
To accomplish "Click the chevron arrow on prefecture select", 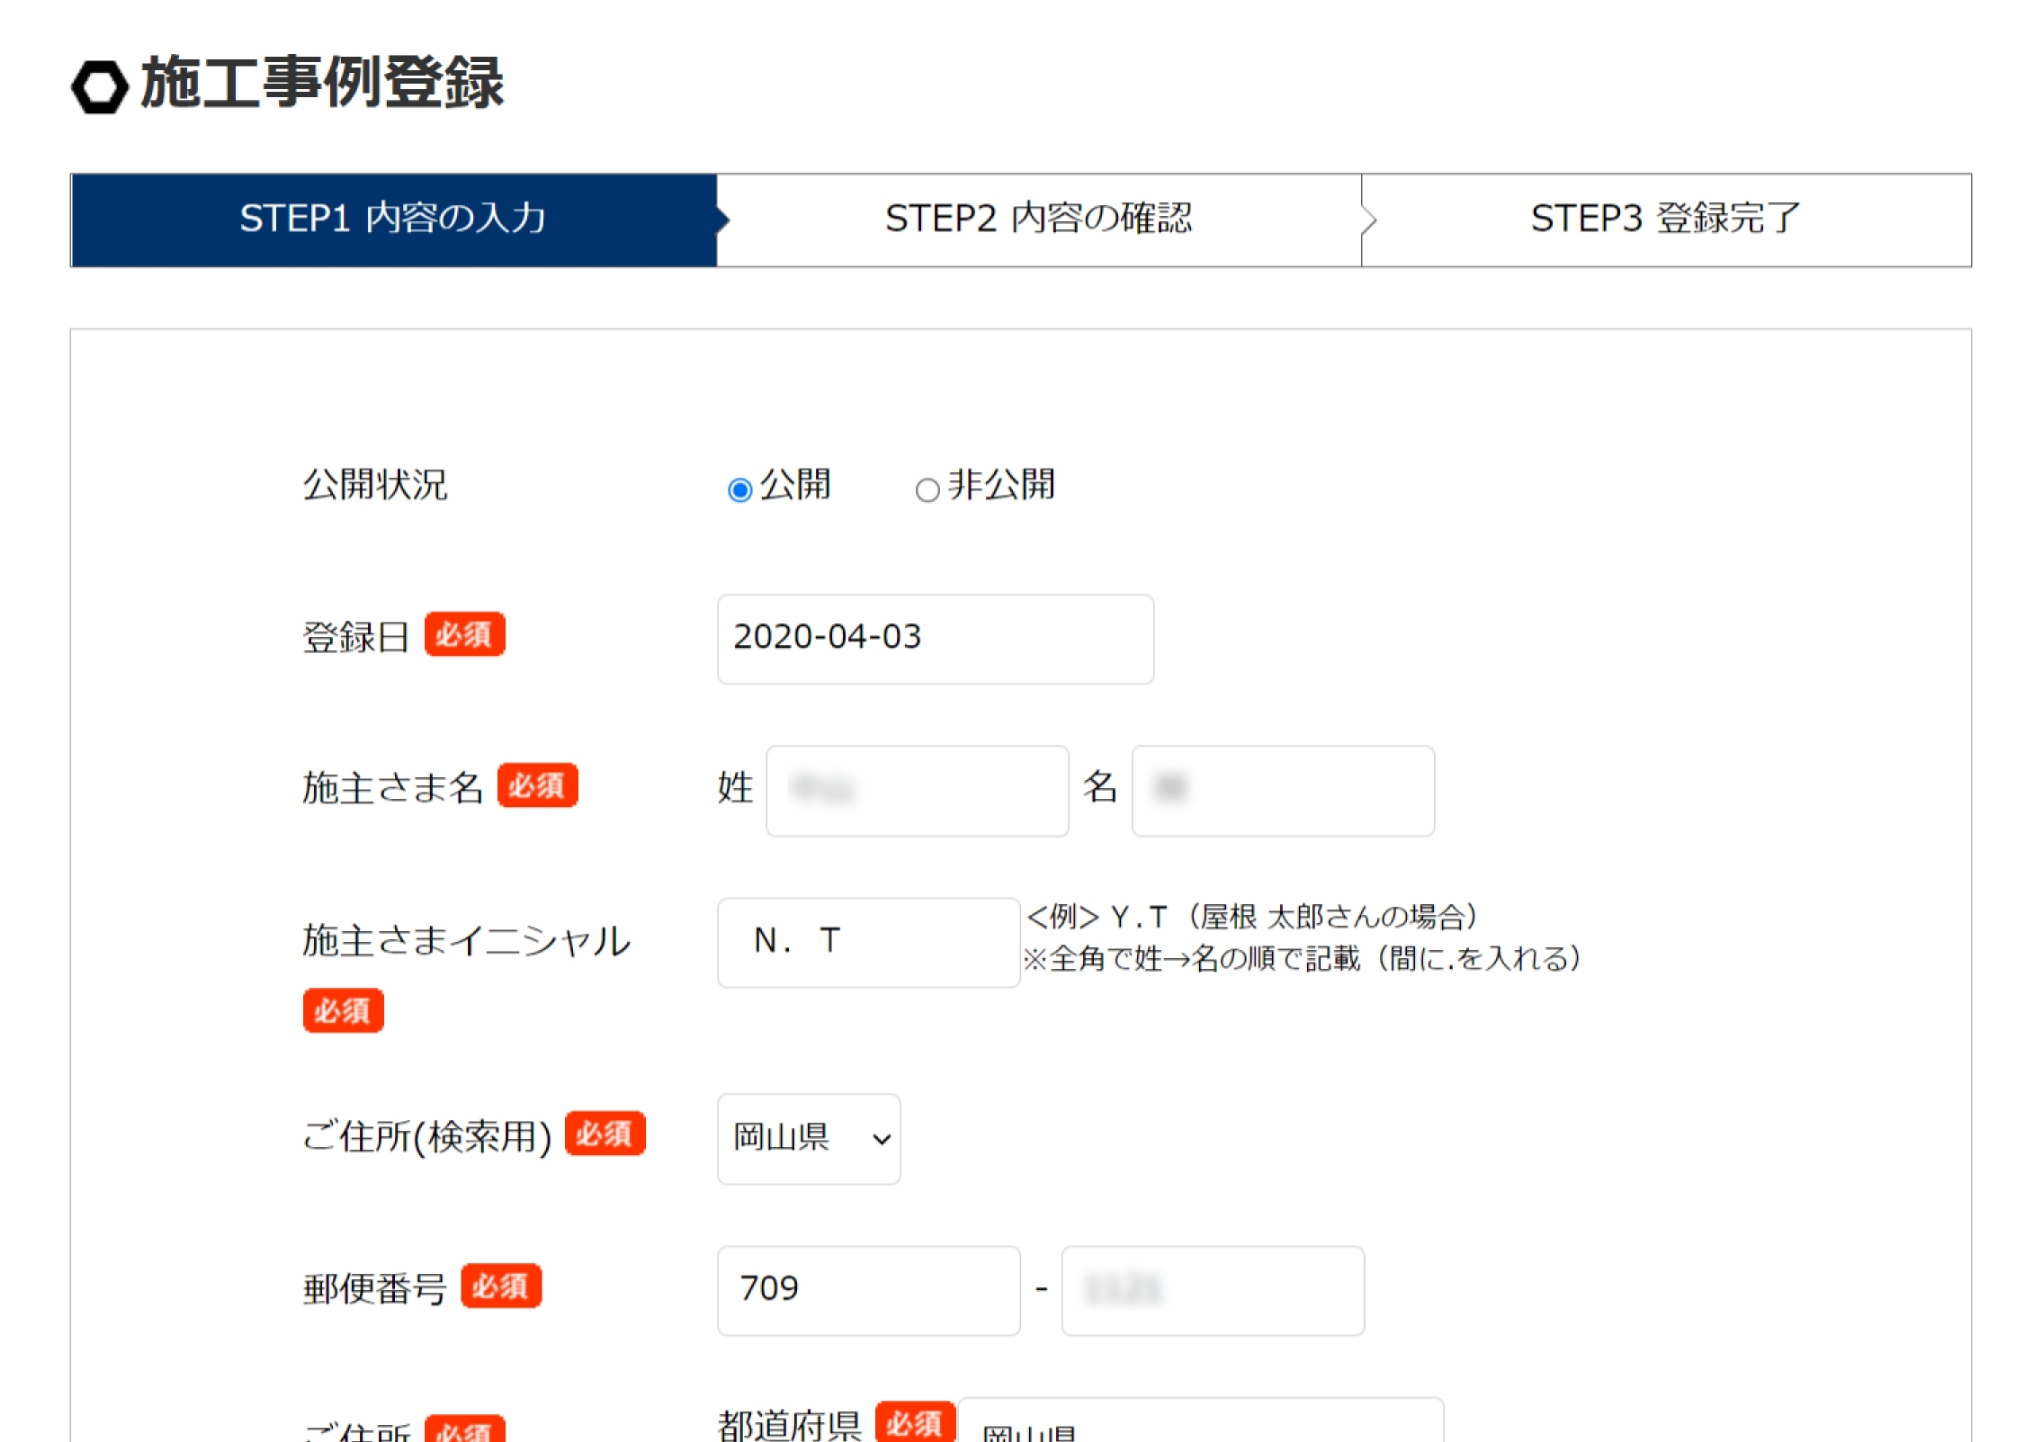I will click(x=880, y=1139).
